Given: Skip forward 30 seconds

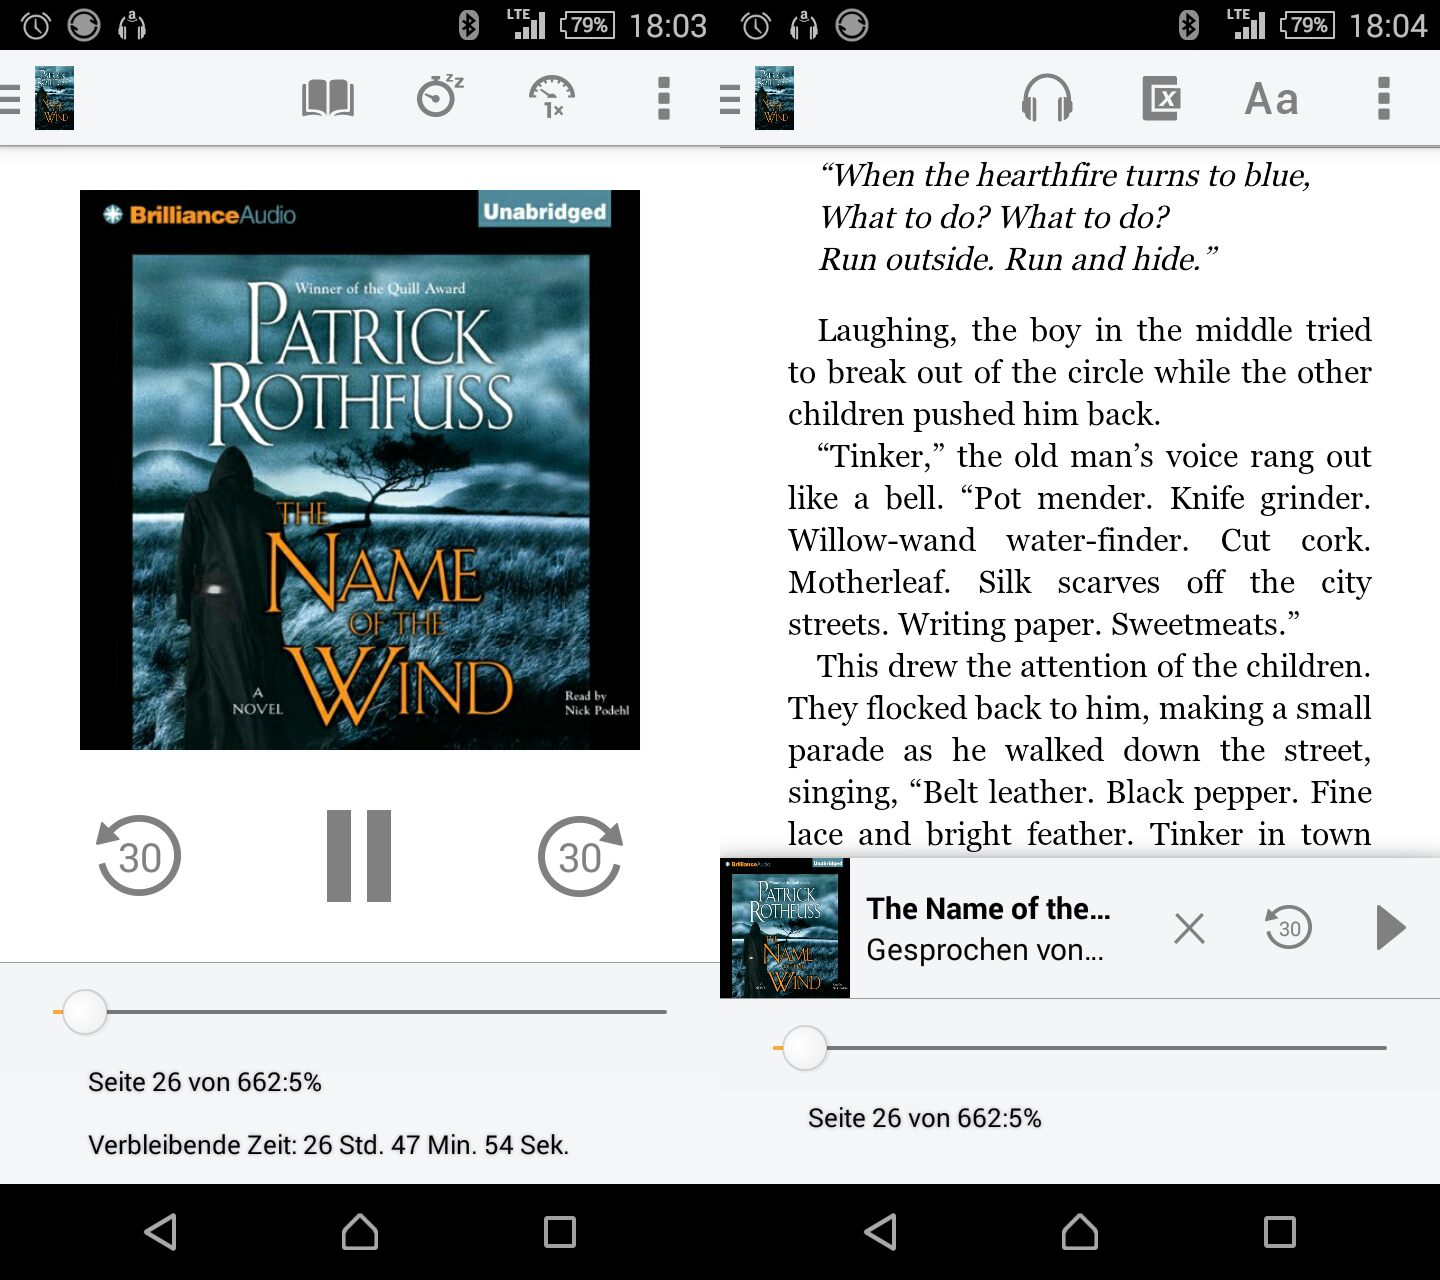Looking at the screenshot, I should point(580,856).
